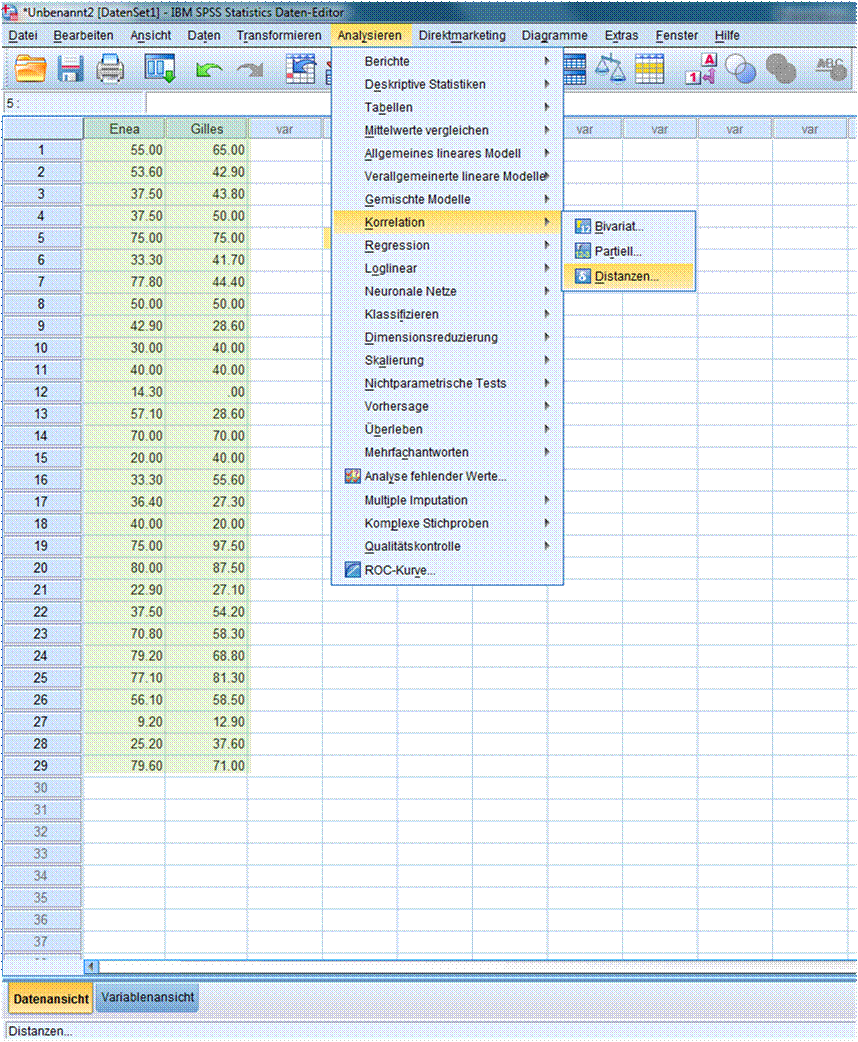The image size is (858, 1042).
Task: Click the gray Redo arrow
Action: [250, 70]
